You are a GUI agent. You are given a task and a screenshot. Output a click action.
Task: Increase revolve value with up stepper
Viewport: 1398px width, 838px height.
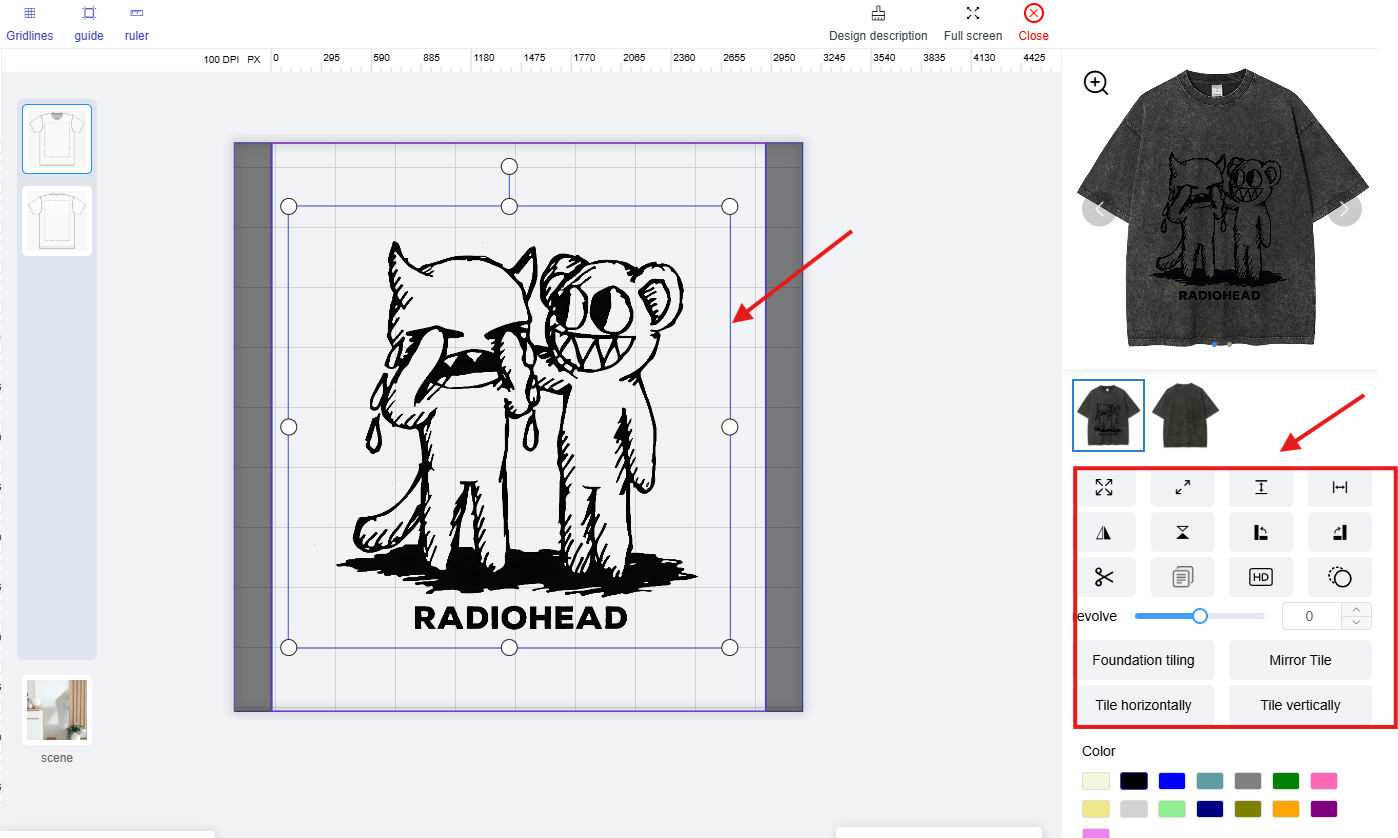coord(1356,609)
